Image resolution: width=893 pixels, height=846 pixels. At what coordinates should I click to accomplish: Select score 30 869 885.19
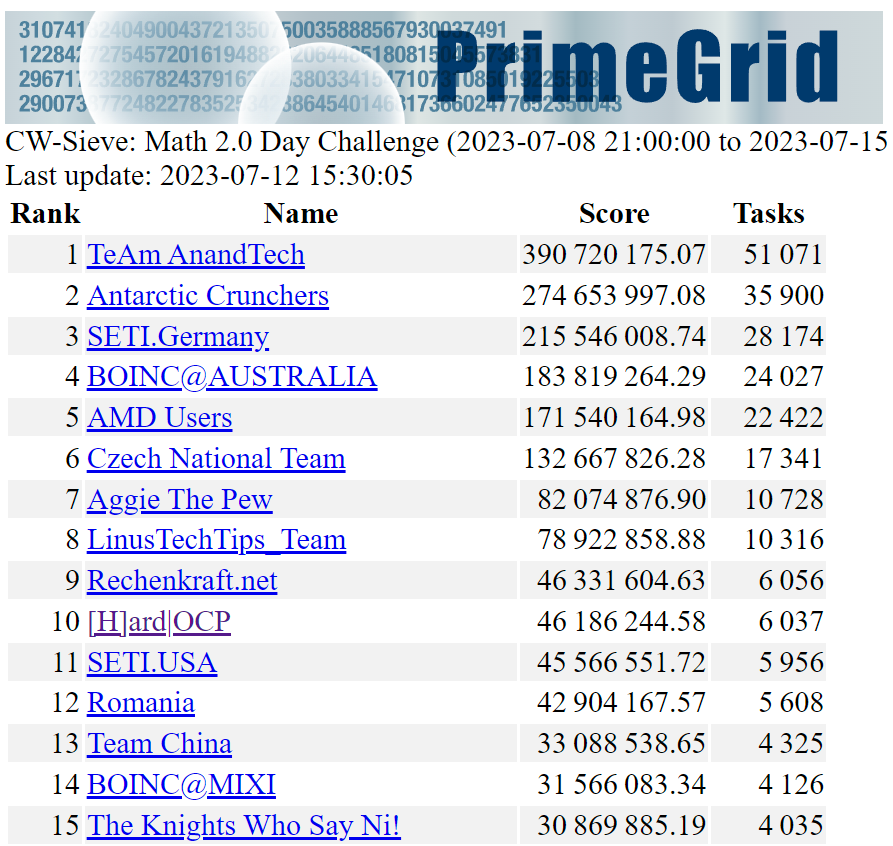coord(621,825)
